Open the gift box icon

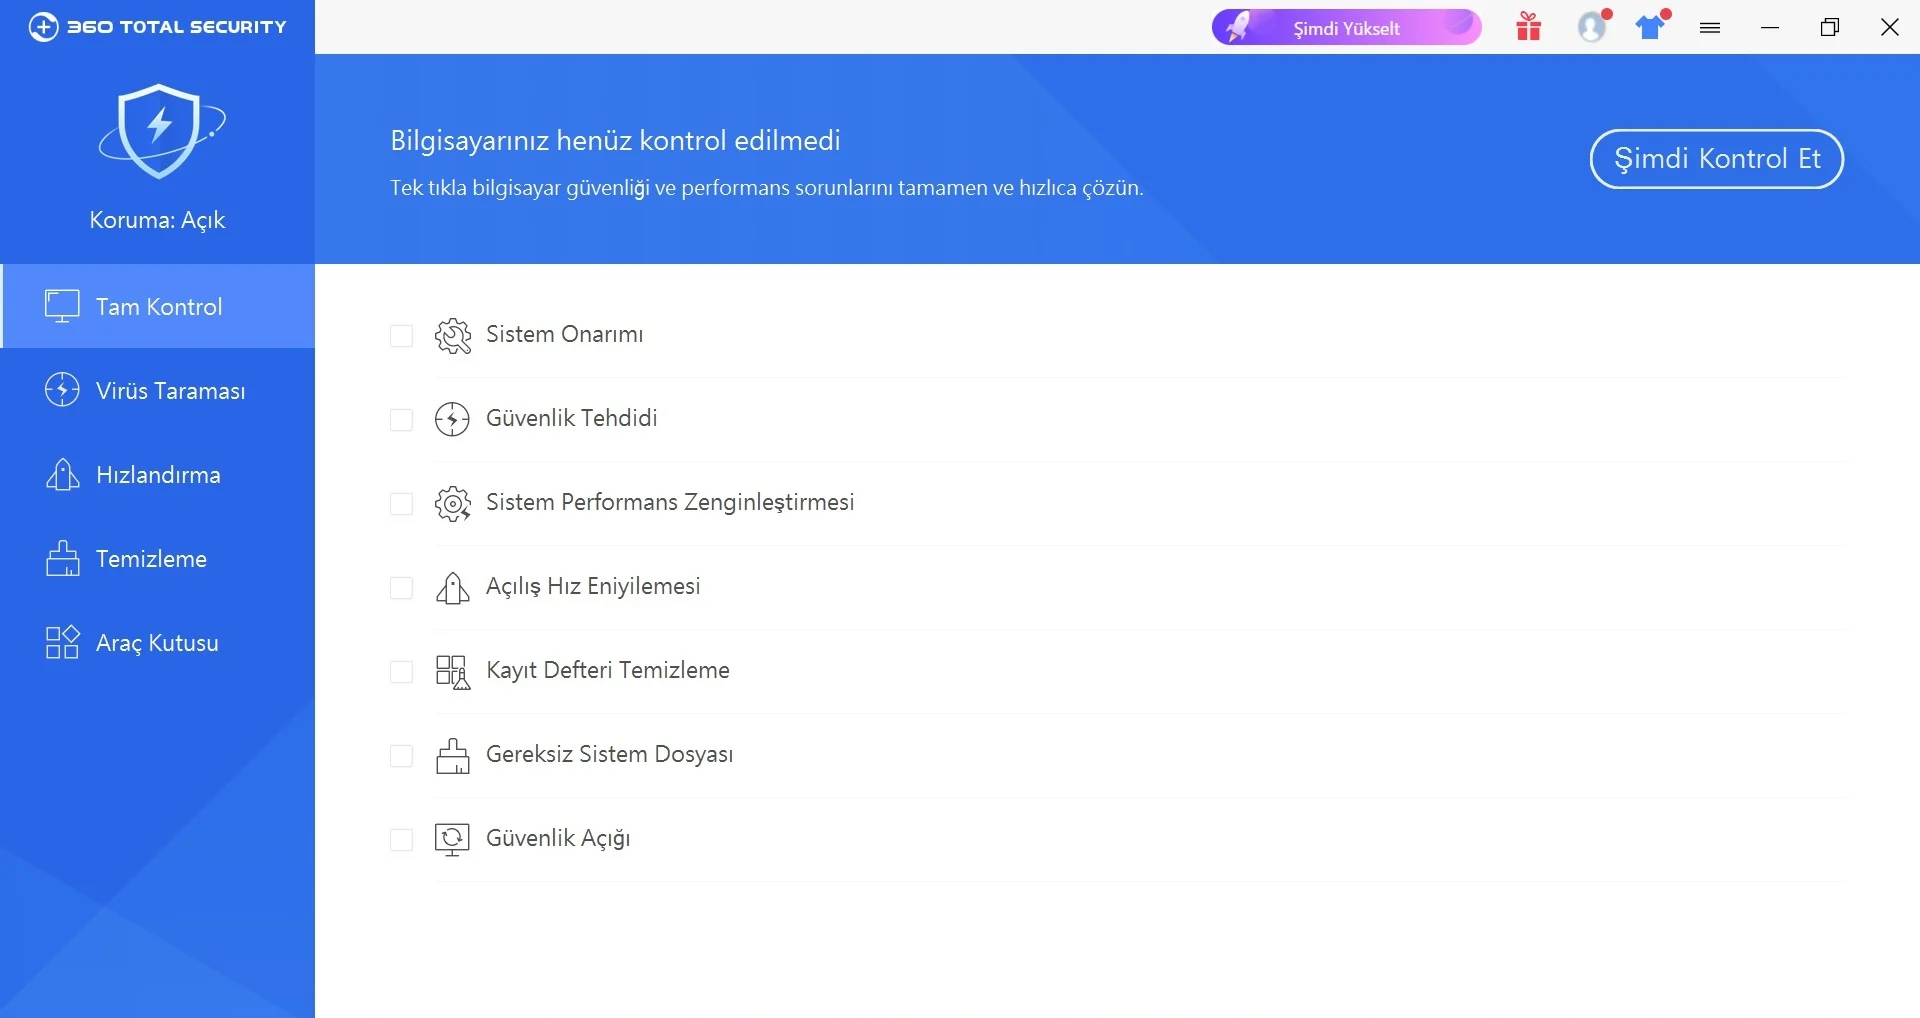point(1528,27)
